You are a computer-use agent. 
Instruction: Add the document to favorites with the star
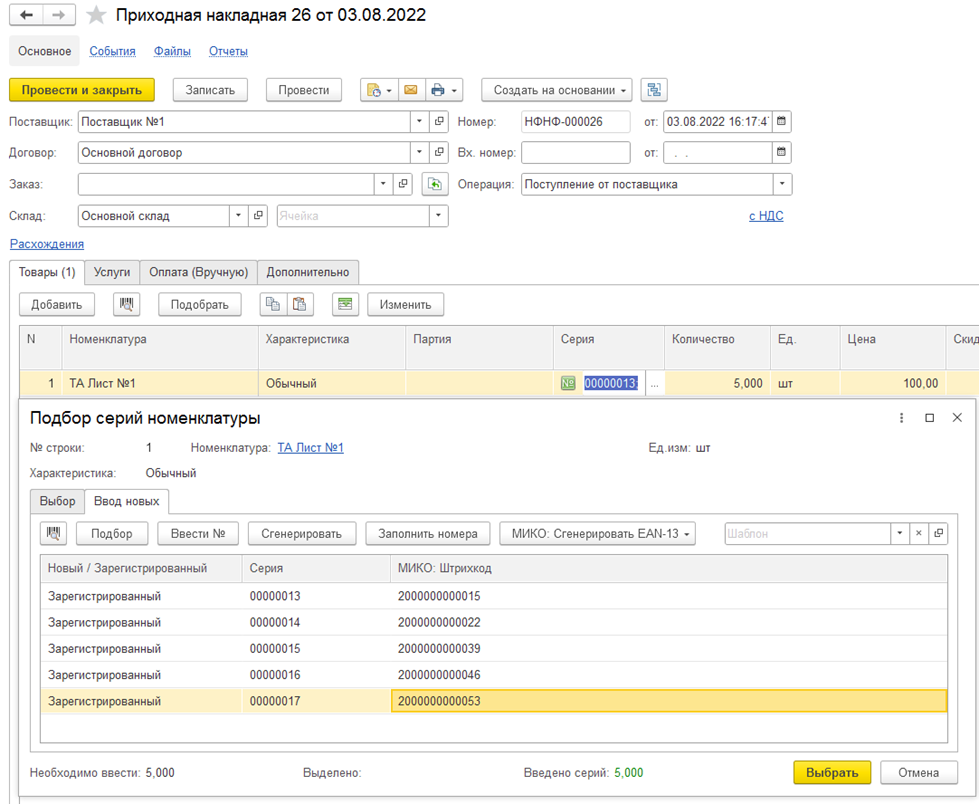[96, 15]
